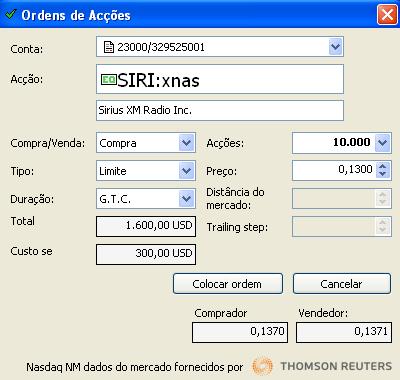Click the Duração label

32,199
